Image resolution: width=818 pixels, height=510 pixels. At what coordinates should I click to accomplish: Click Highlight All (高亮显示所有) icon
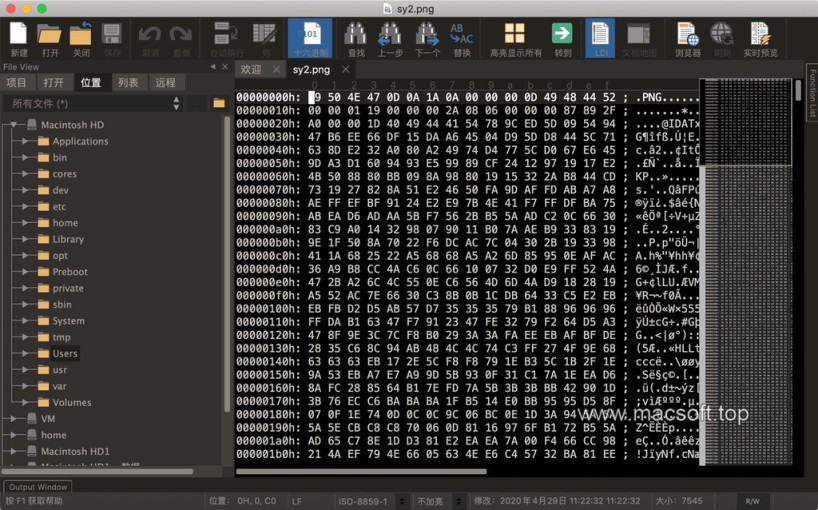pos(515,37)
